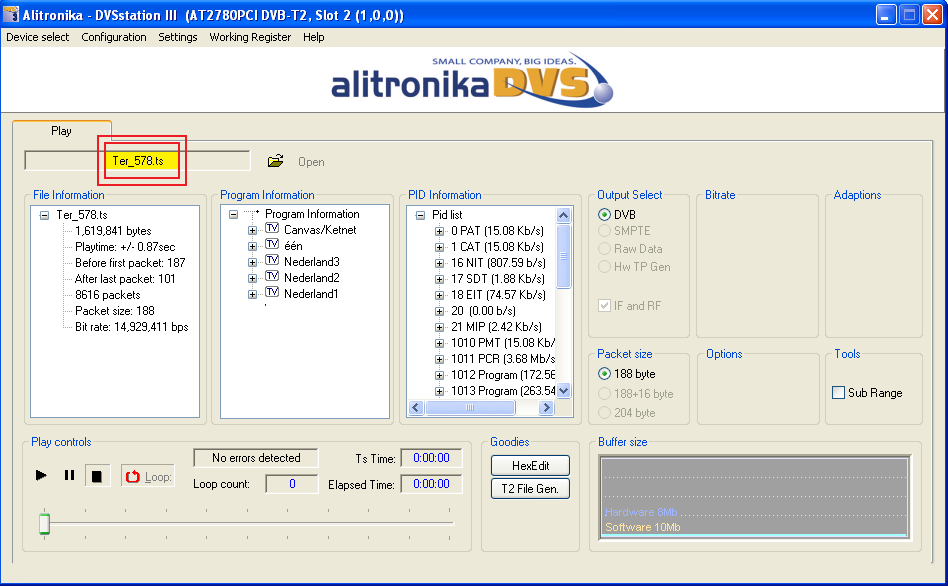Start playback with the Play button
Image resolution: width=948 pixels, height=586 pixels.
(x=41, y=475)
